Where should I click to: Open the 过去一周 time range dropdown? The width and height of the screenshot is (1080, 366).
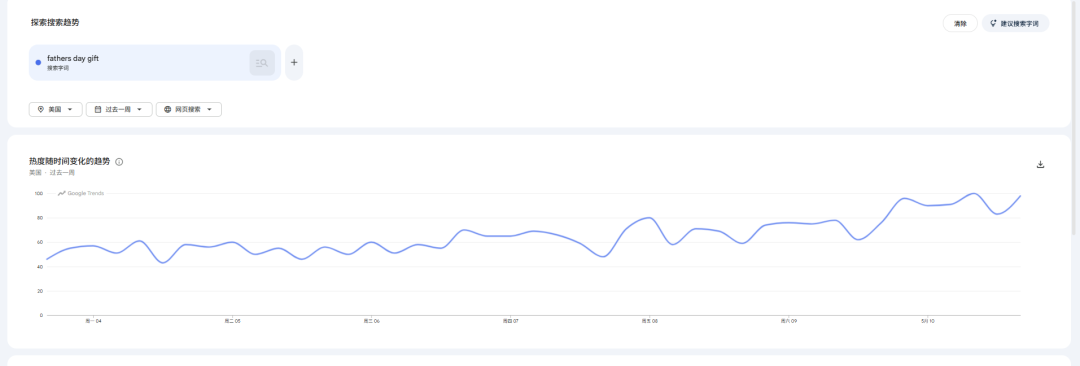tap(119, 110)
